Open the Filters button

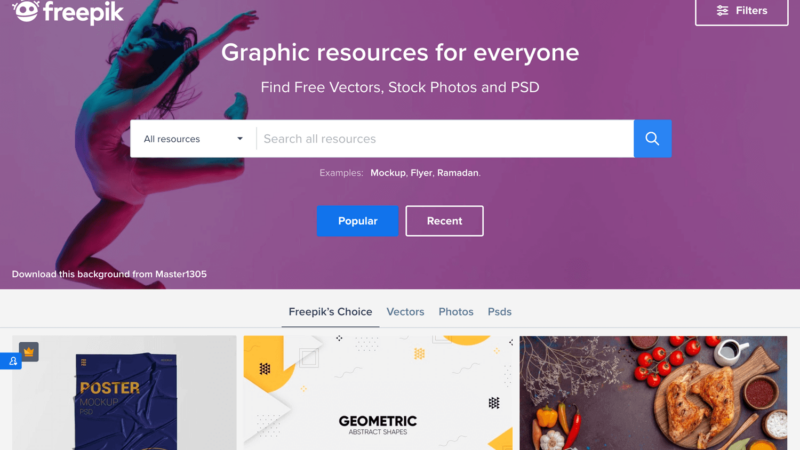(741, 11)
